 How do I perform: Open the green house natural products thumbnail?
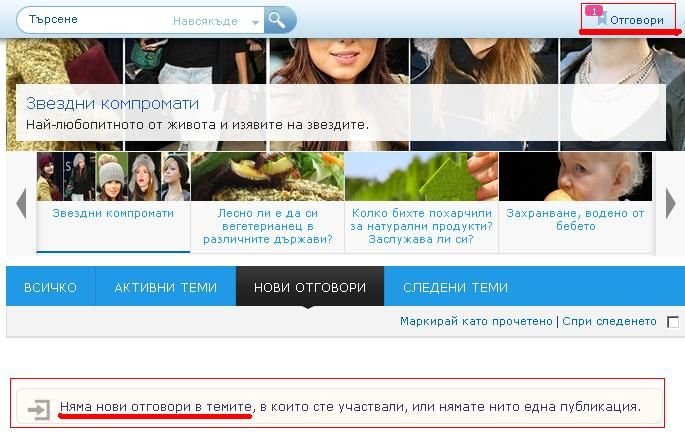420,177
